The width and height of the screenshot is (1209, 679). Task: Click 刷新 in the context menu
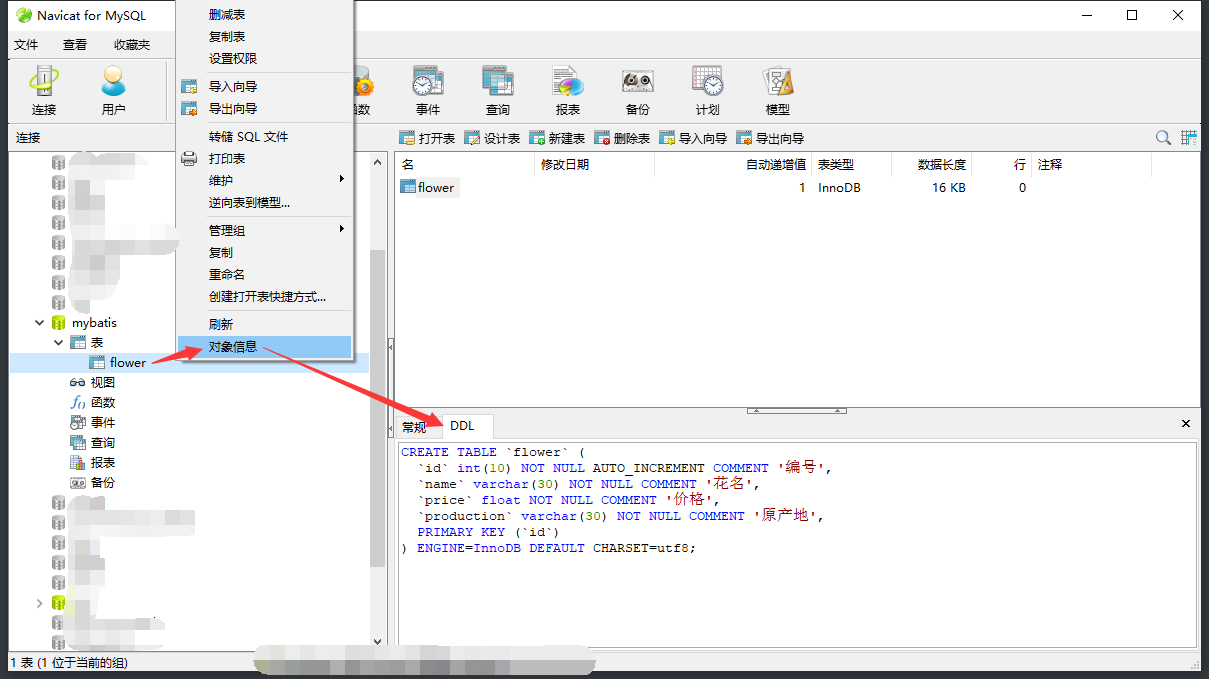click(x=221, y=324)
